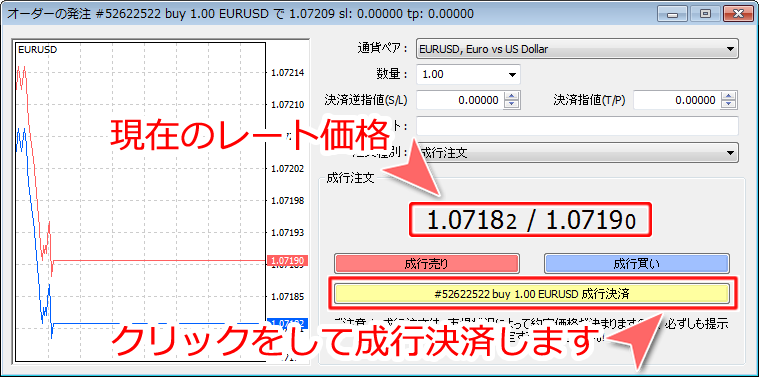Click the red 成行売り sell button
Image resolution: width=759 pixels, height=377 pixels.
[426, 264]
